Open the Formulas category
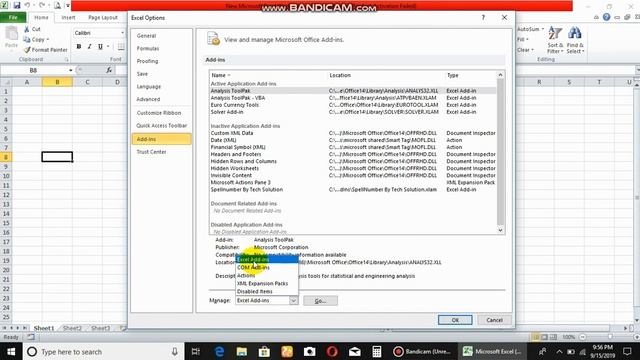 point(162,49)
